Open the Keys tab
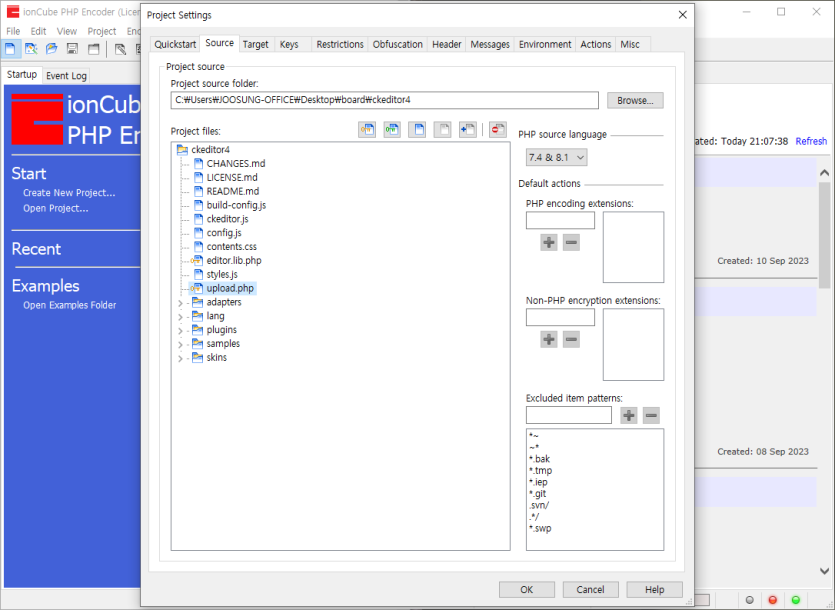The width and height of the screenshot is (835, 610). [289, 44]
